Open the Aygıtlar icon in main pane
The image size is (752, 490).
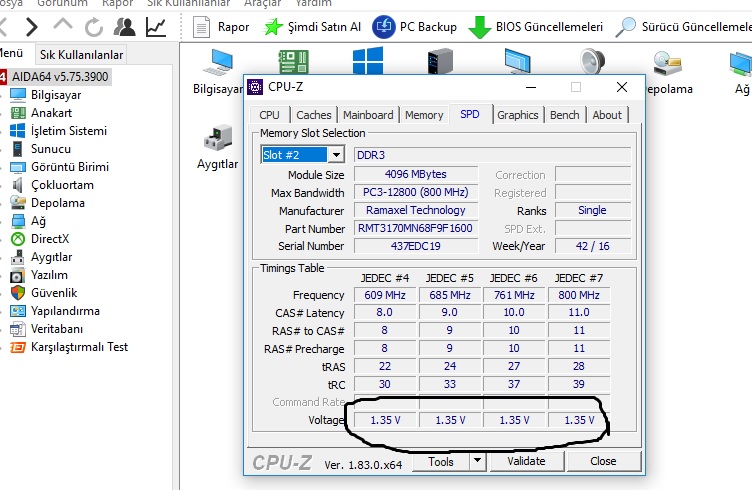(218, 147)
